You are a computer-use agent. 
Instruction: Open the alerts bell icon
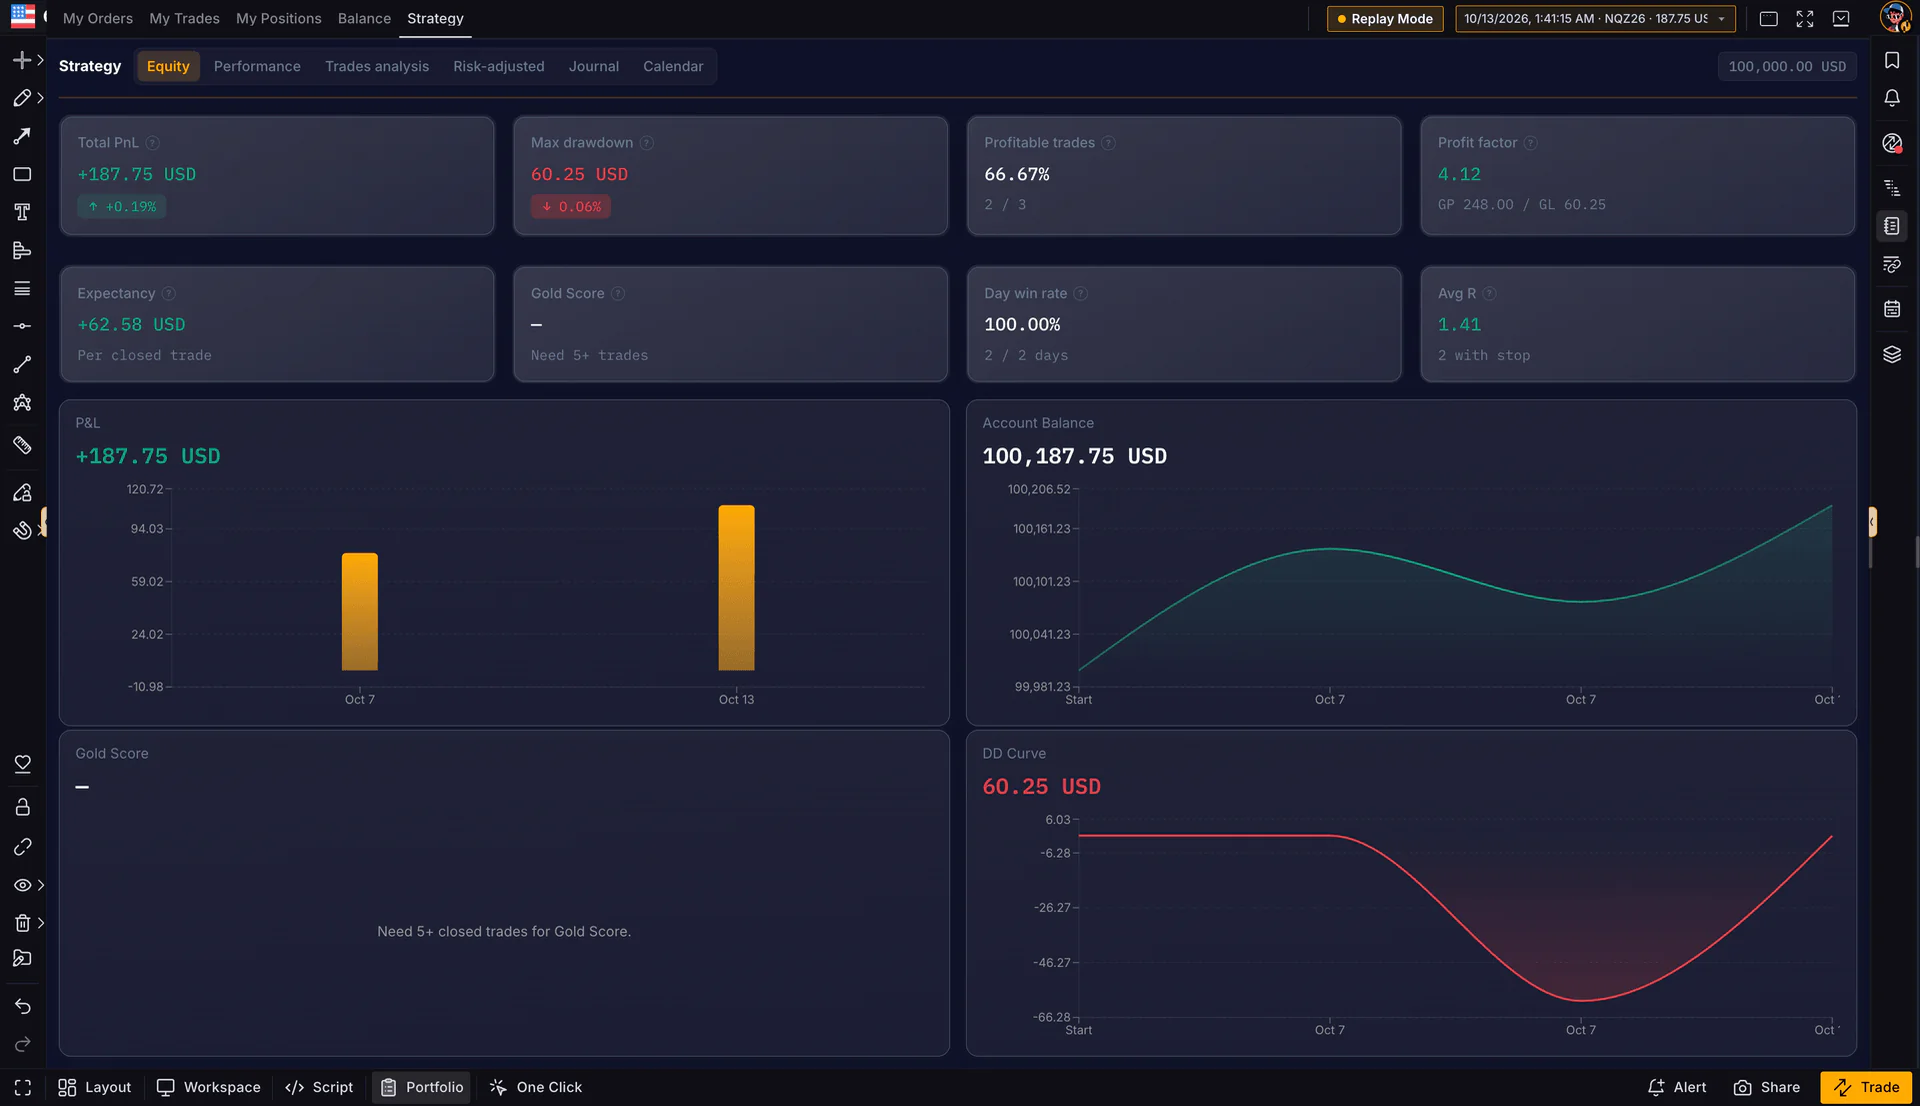(1892, 98)
